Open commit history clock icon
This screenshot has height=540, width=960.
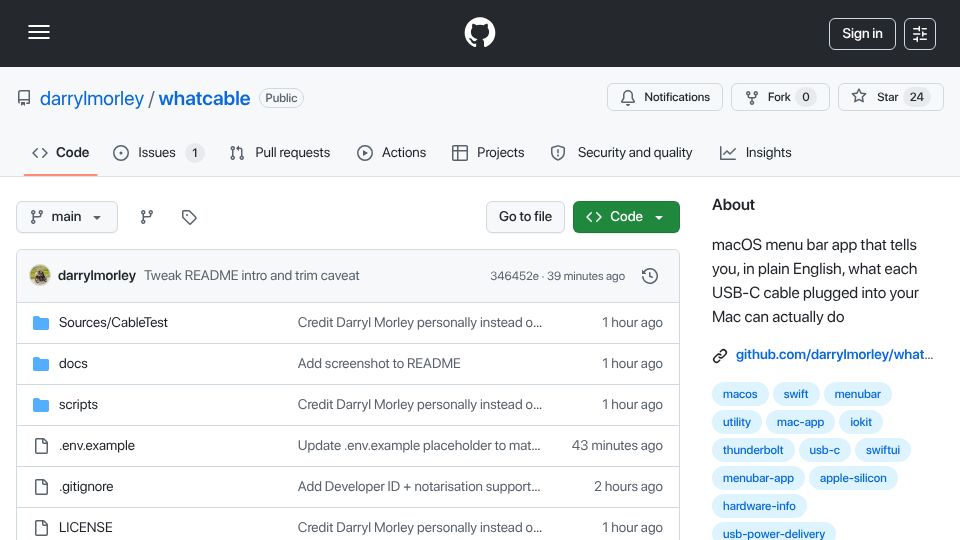click(650, 276)
